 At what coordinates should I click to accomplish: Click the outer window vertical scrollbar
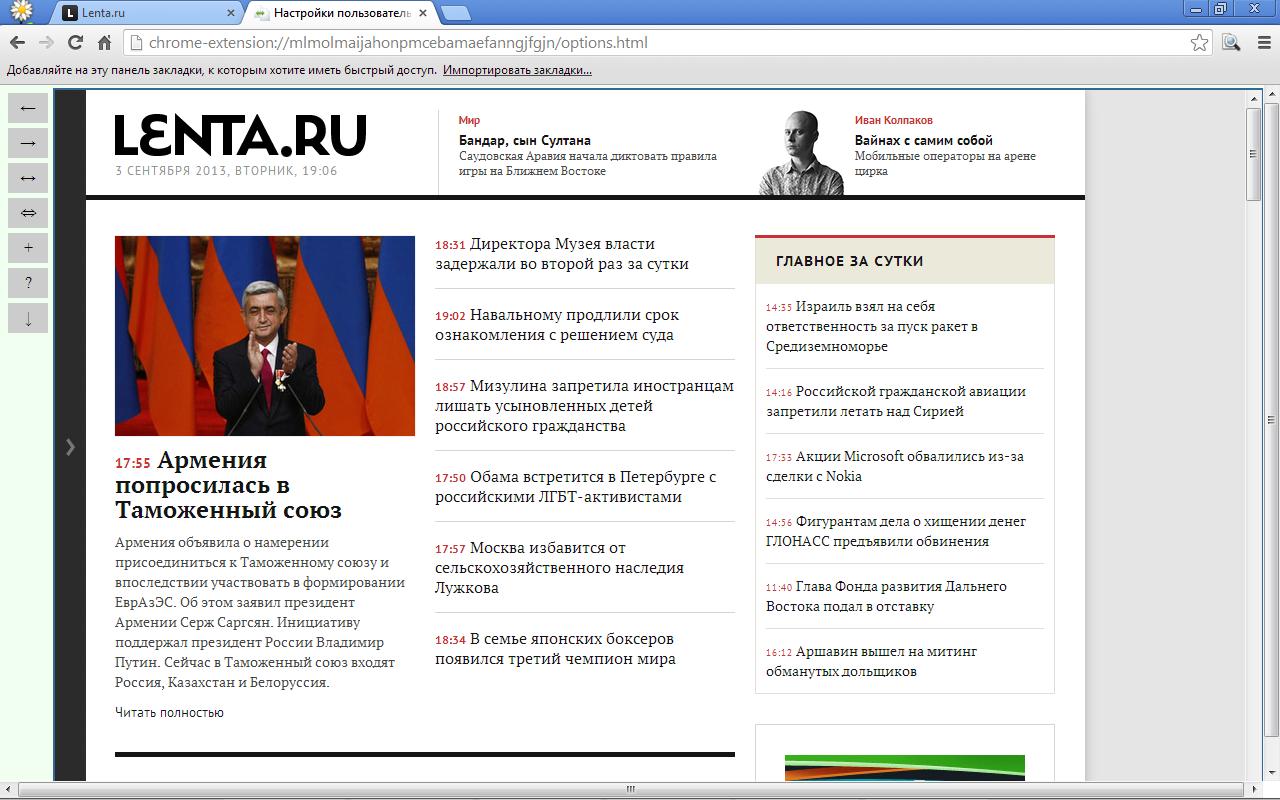(1271, 420)
